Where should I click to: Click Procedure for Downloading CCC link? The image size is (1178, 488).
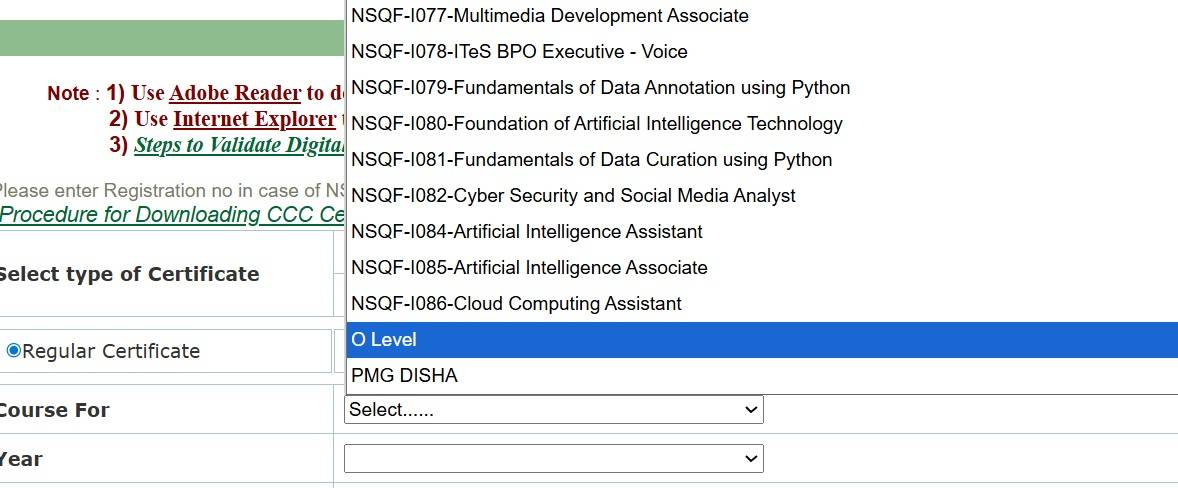click(172, 215)
